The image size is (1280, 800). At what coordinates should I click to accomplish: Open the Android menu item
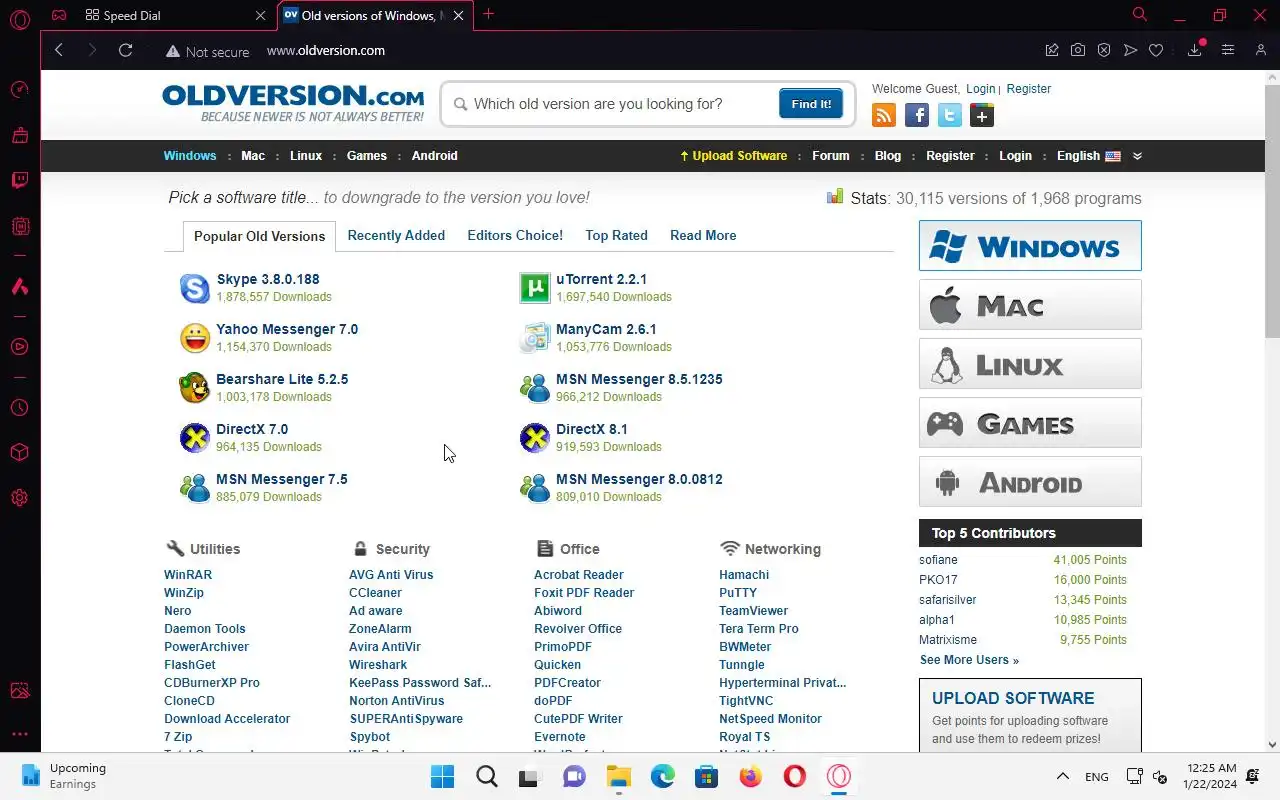click(435, 156)
